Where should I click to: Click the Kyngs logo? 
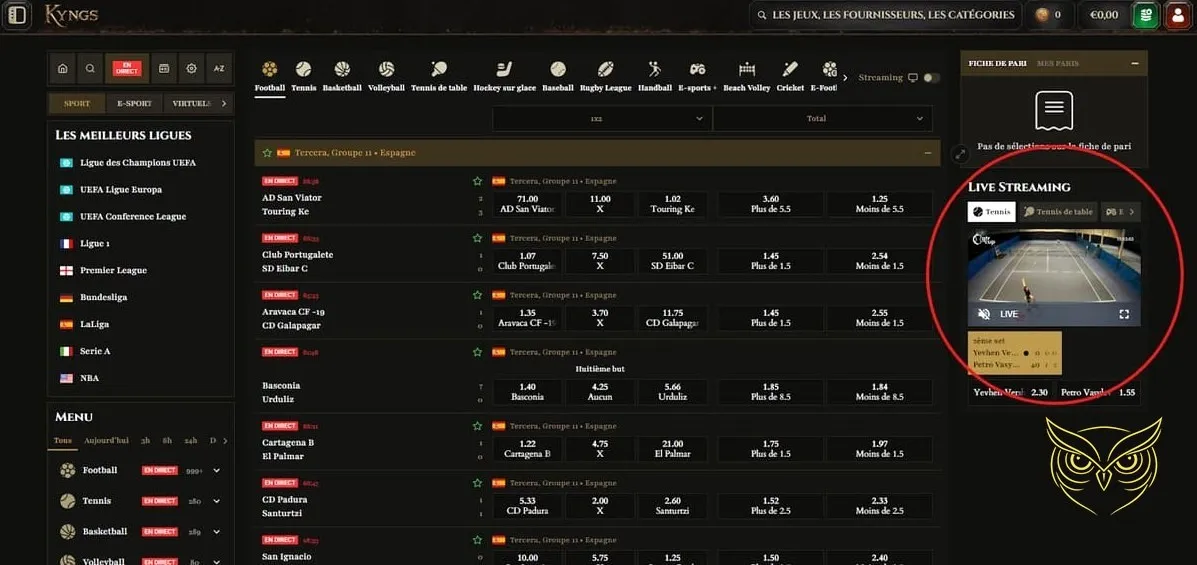click(71, 15)
